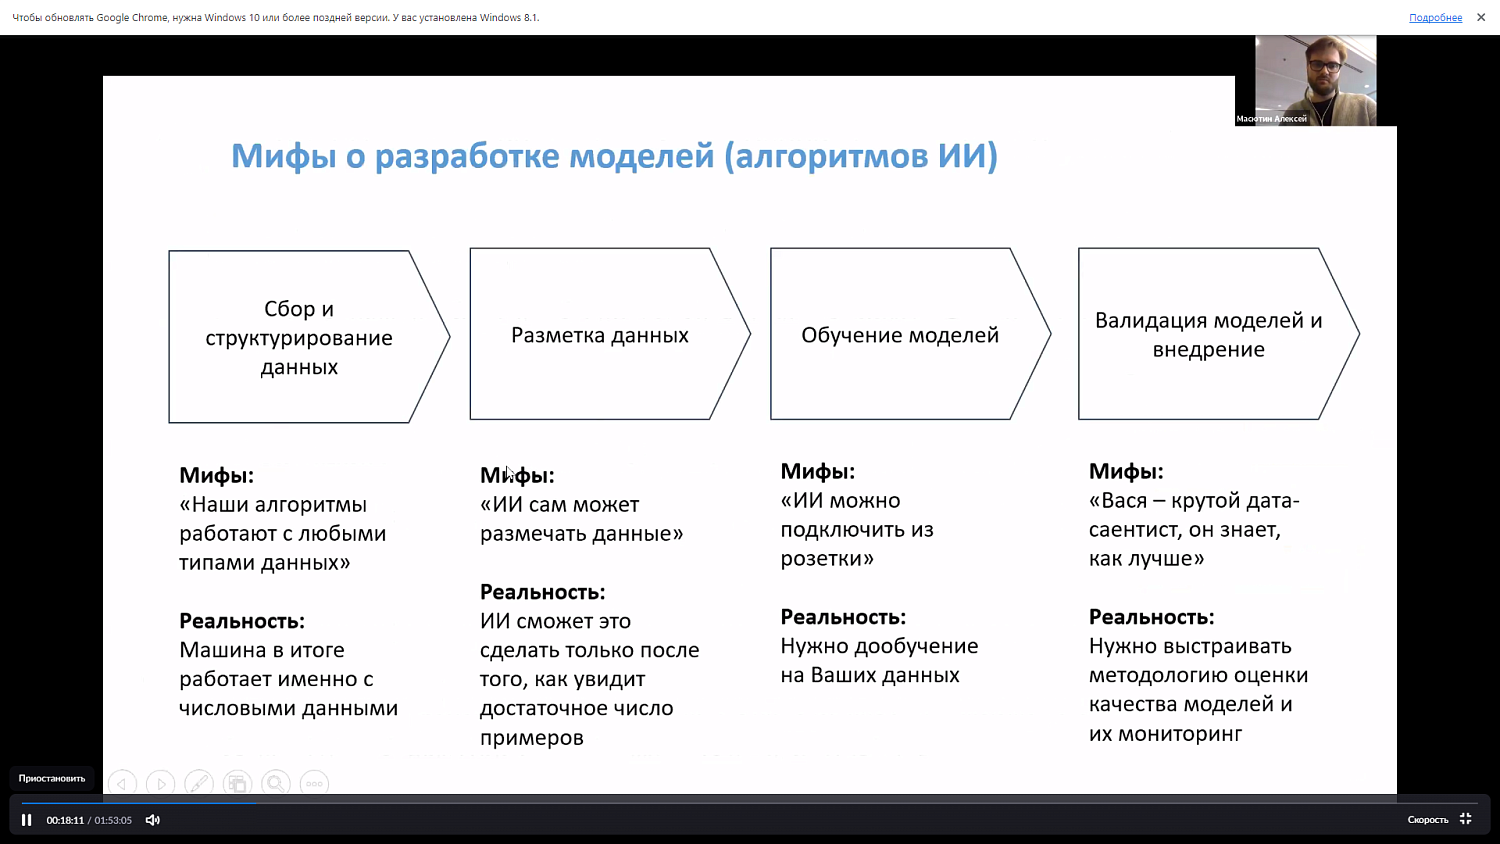Open the ellipsis more-options icon

click(314, 783)
